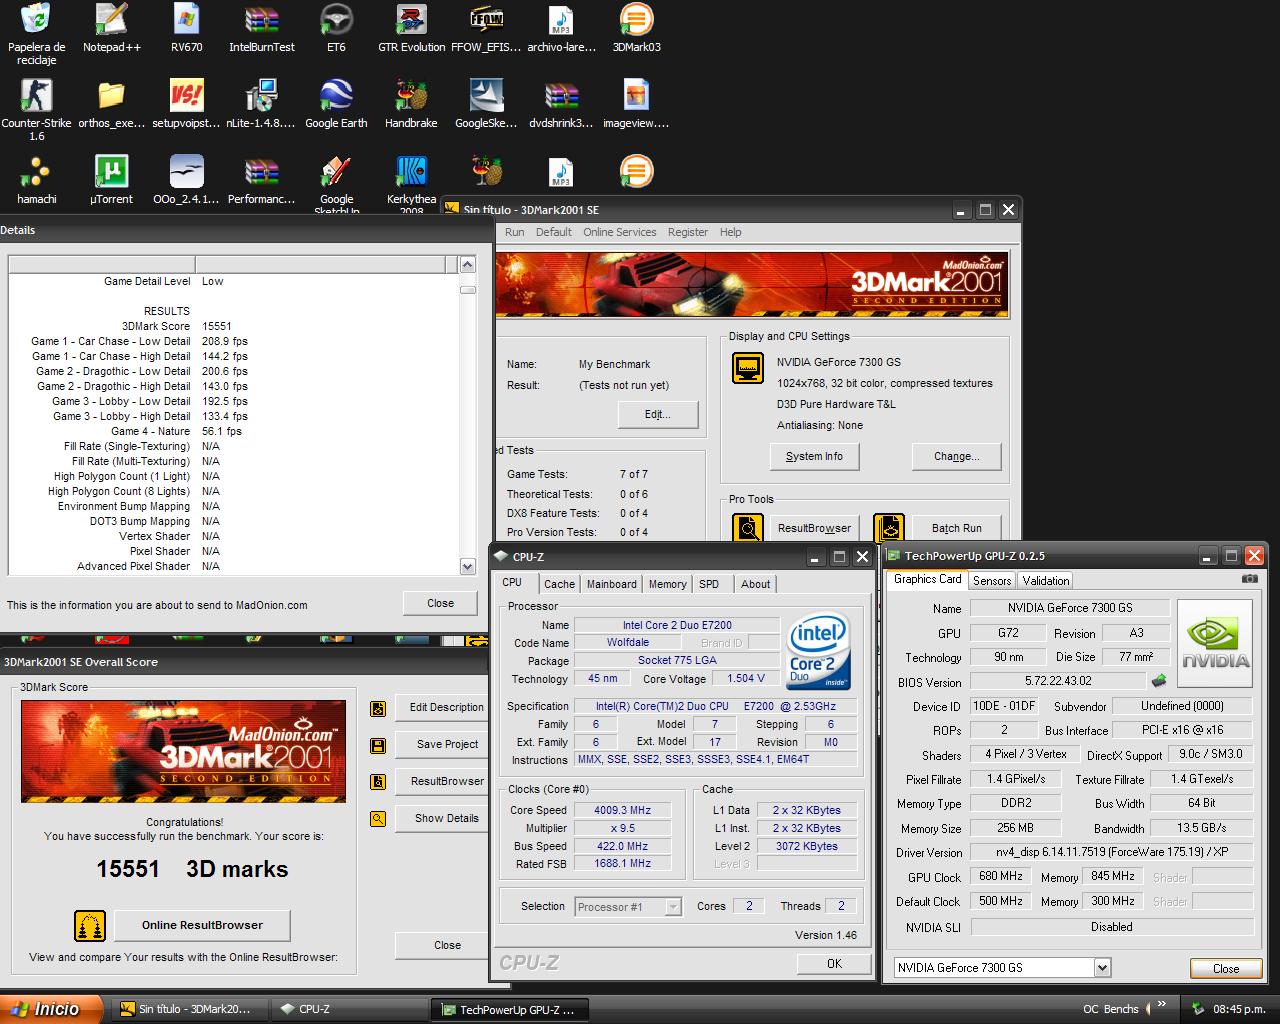Switch to GPU-Z Sensors tab
Viewport: 1280px width, 1024px height.
[992, 580]
